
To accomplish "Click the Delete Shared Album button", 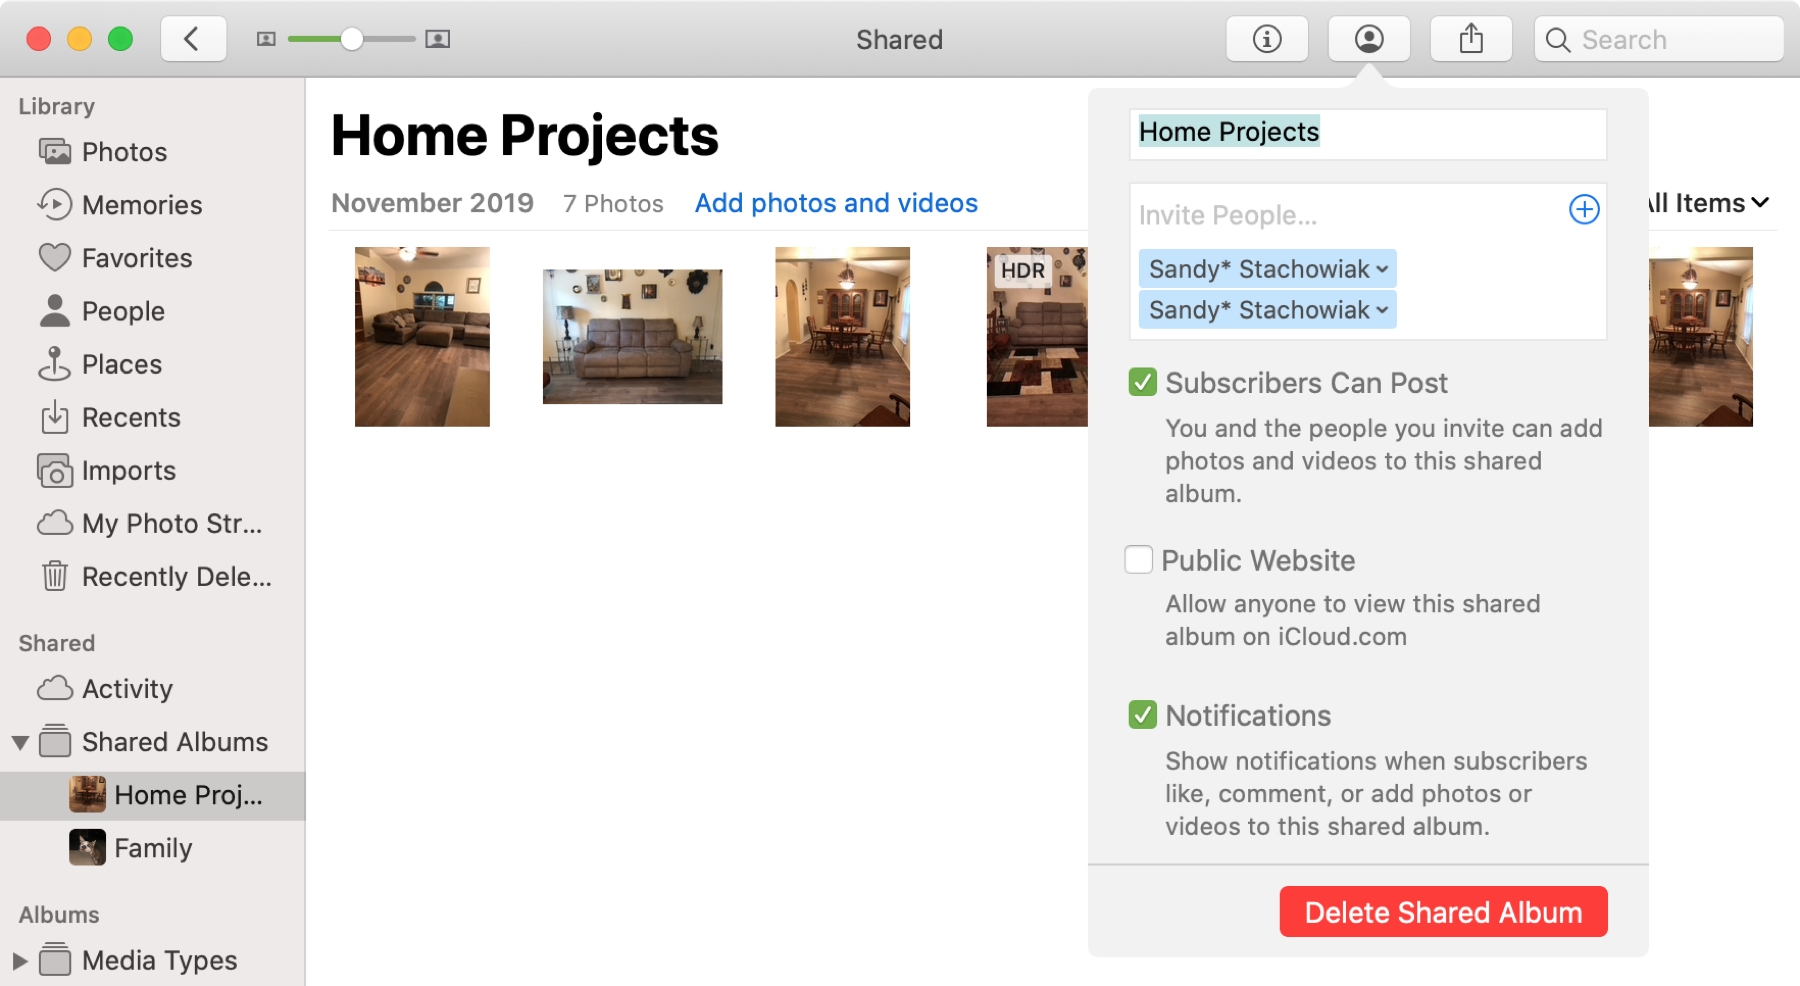I will tap(1443, 911).
